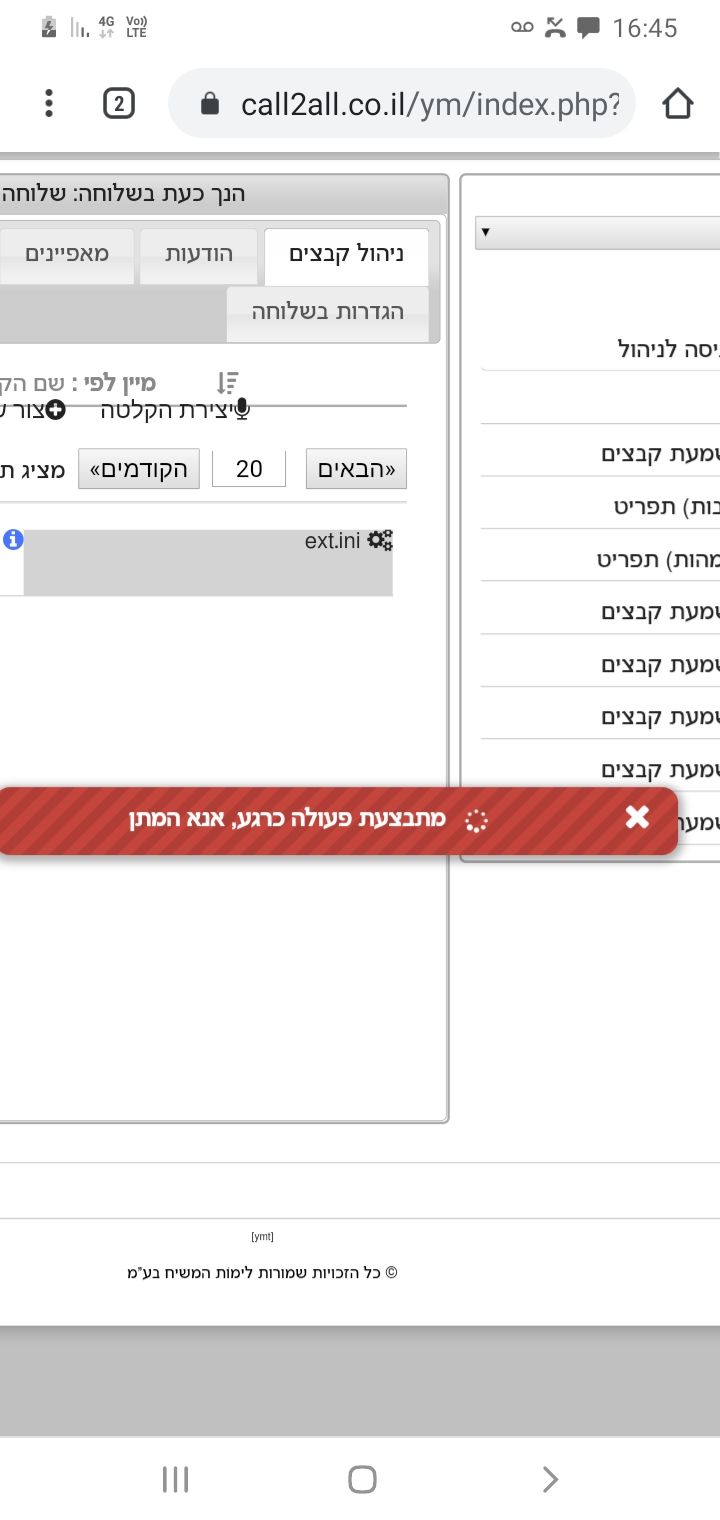The width and height of the screenshot is (720, 1520).
Task: Open the הגדרות בשלוחה tab
Action: 328,312
